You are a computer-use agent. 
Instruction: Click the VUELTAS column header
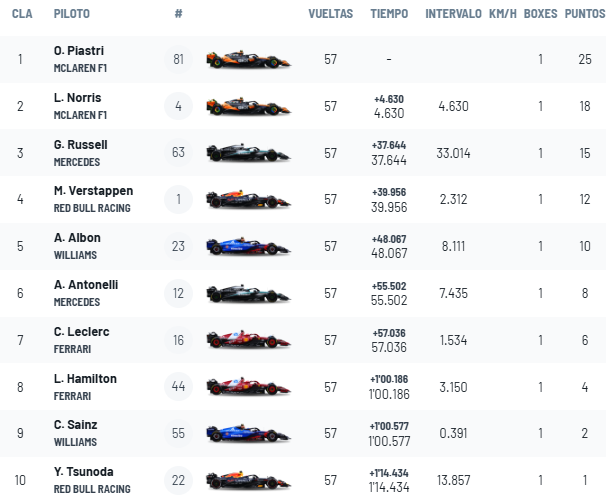(x=330, y=14)
